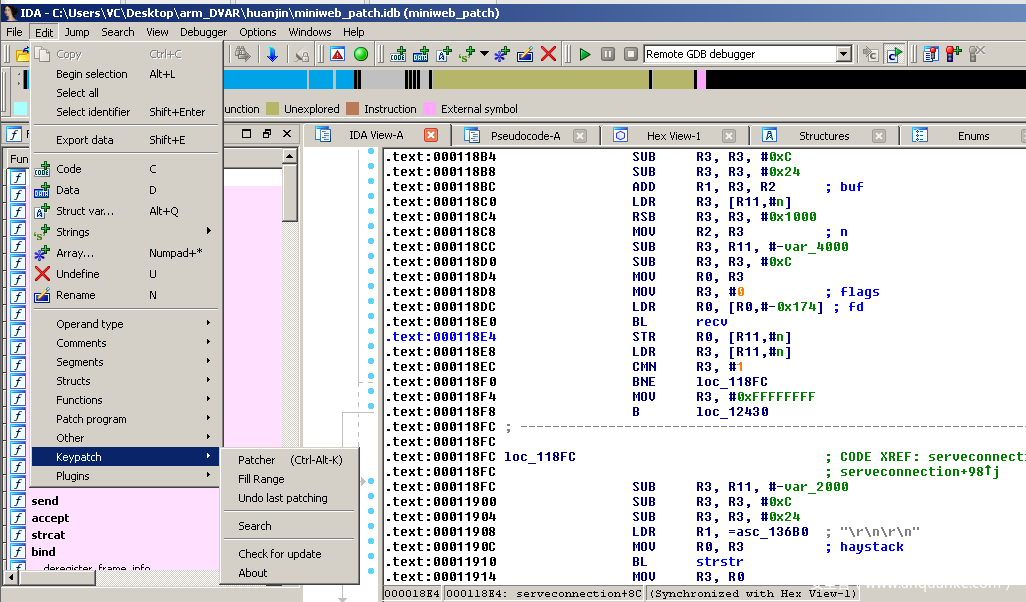Open the Debugger menu in menu bar

203,32
